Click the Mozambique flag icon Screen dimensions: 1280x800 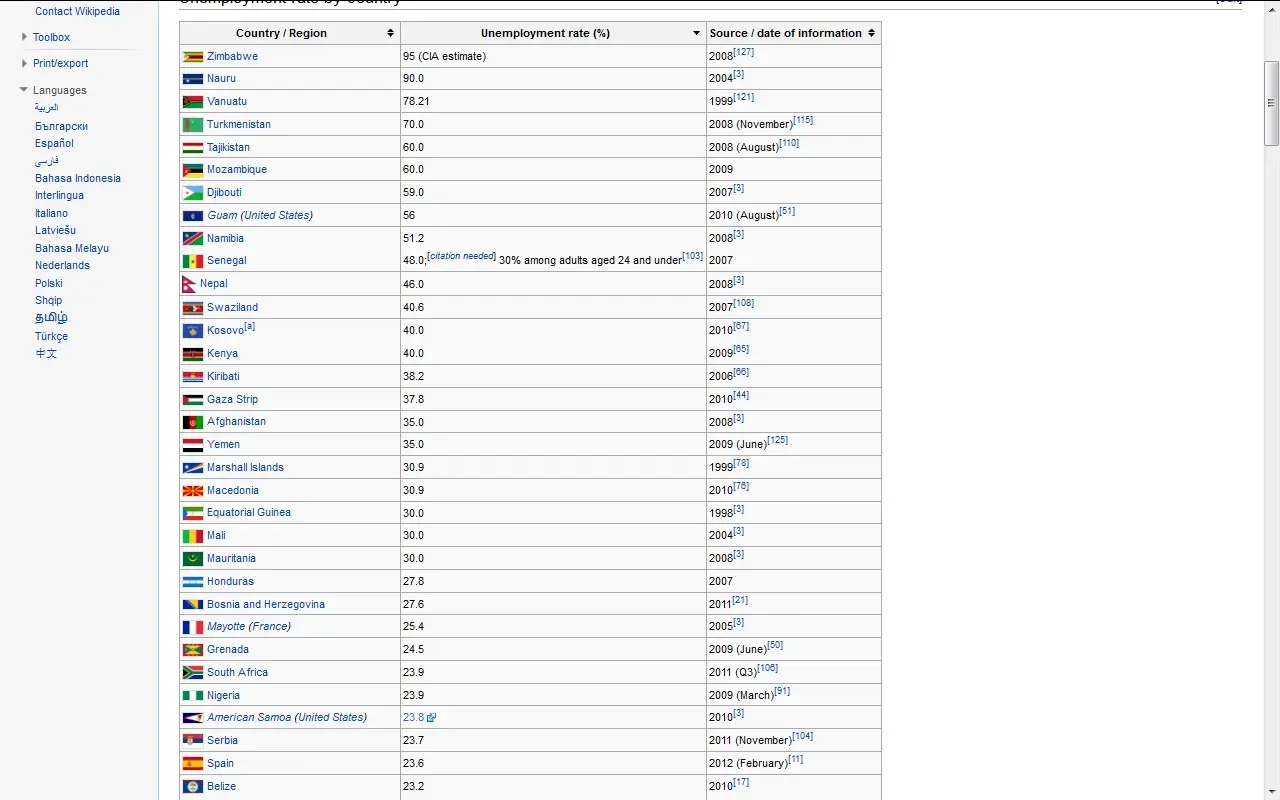(x=193, y=170)
